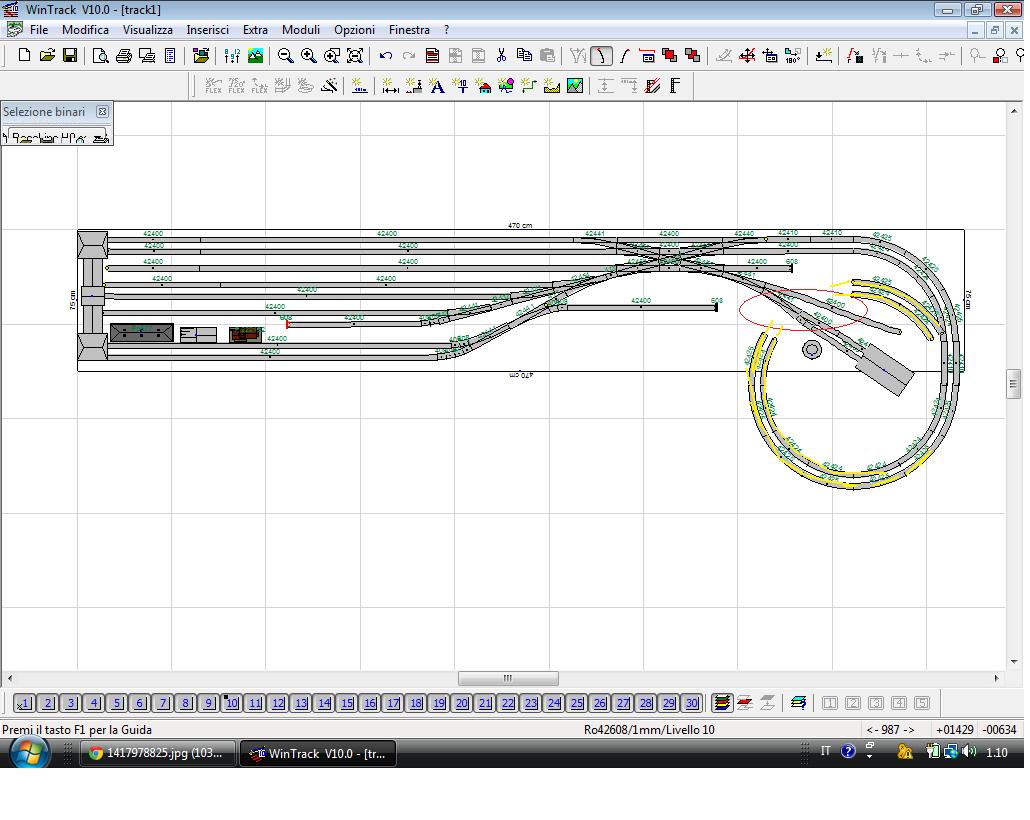1030x820 pixels.
Task: Open the Extra menu
Action: [x=255, y=30]
